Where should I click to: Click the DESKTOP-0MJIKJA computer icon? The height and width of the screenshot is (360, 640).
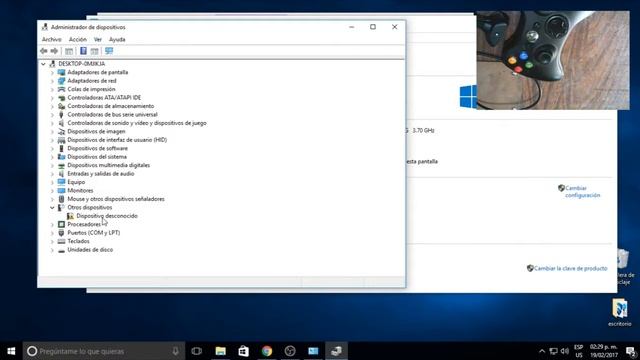coord(52,64)
